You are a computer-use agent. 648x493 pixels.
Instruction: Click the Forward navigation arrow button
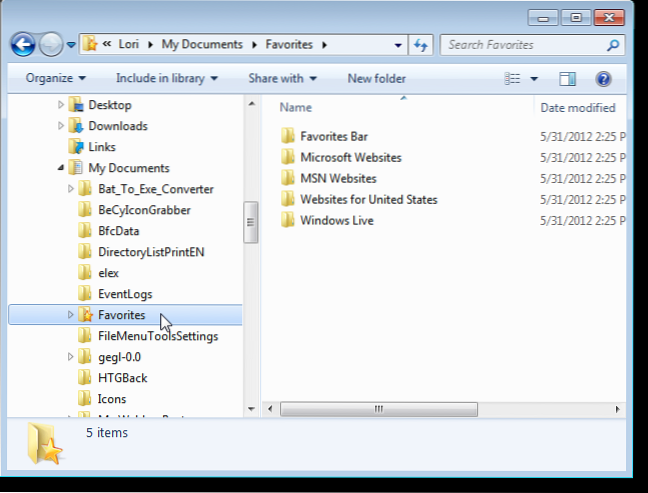(x=51, y=45)
